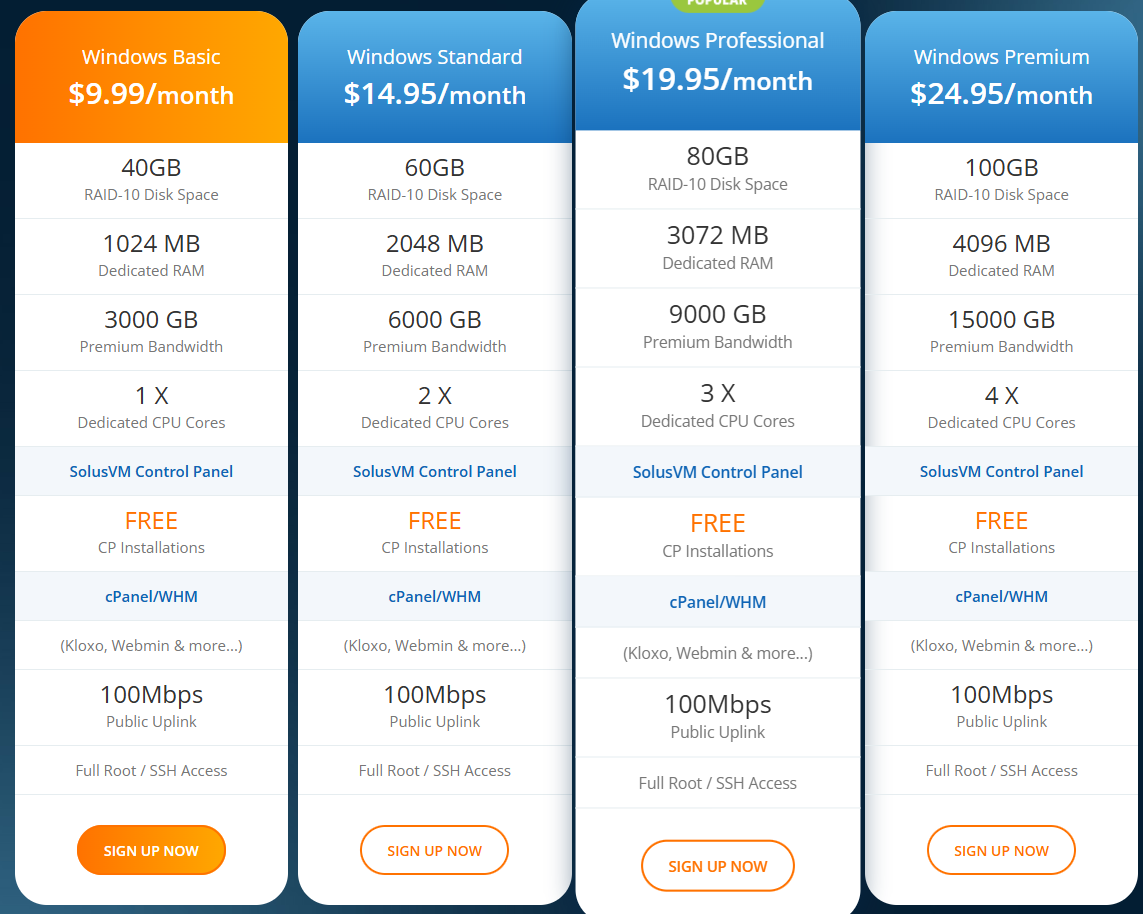The image size is (1143, 914).
Task: Click Sign Up Now for Windows Premium
Action: coord(1002,850)
